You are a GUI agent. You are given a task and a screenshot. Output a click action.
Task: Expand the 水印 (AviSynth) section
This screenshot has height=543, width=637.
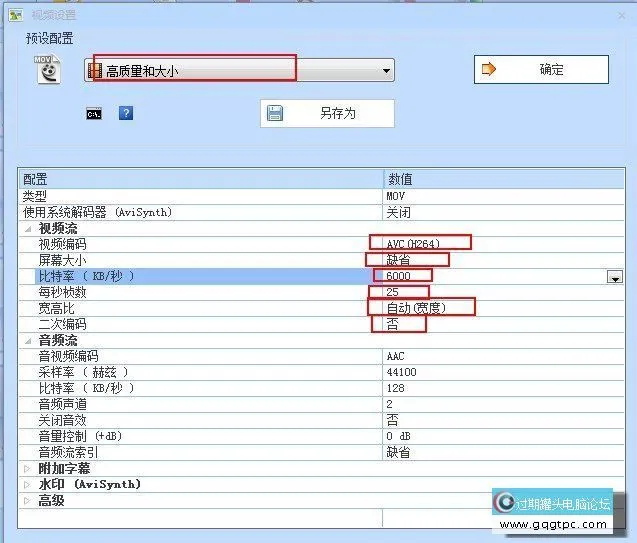tap(27, 485)
